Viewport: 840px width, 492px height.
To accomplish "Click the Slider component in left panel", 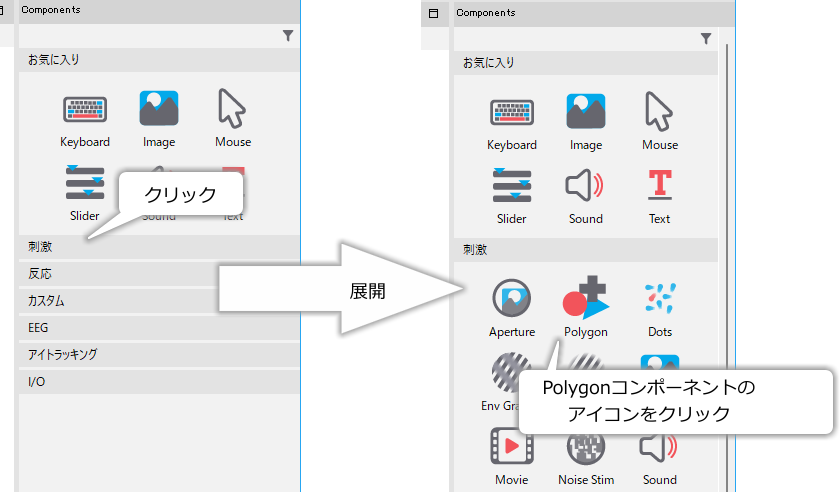I will [85, 193].
